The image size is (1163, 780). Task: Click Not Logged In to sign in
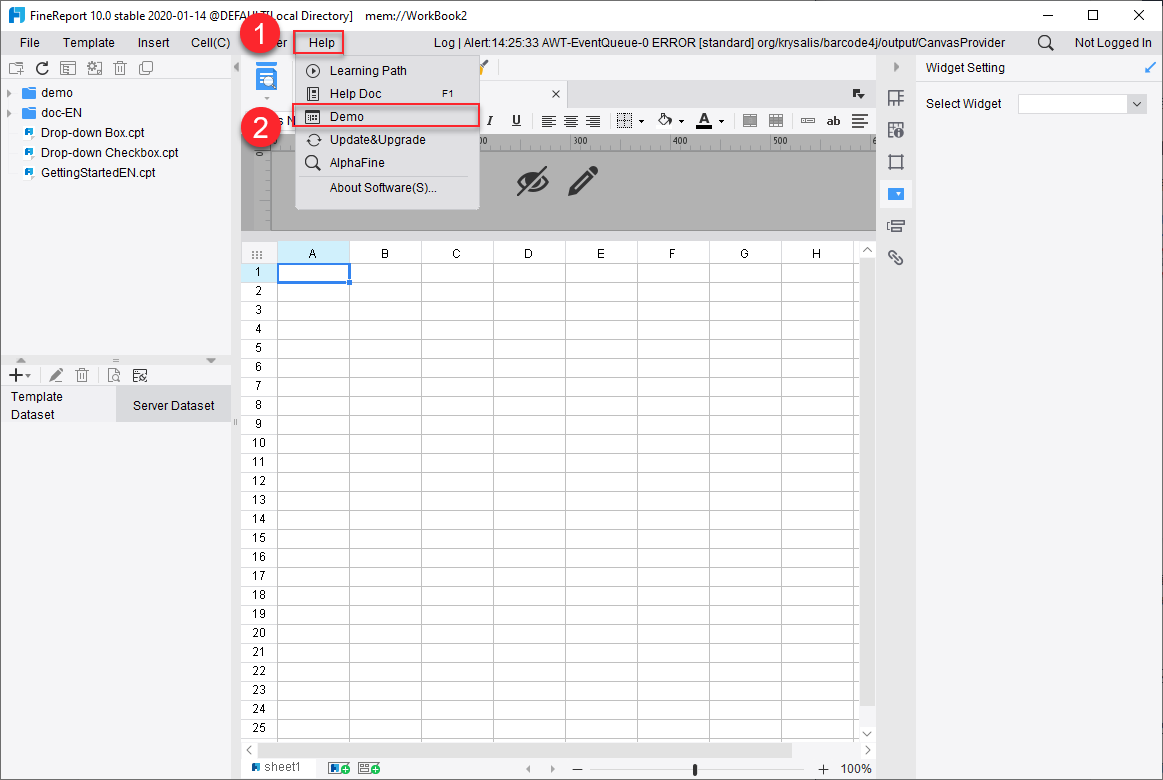tap(1113, 42)
